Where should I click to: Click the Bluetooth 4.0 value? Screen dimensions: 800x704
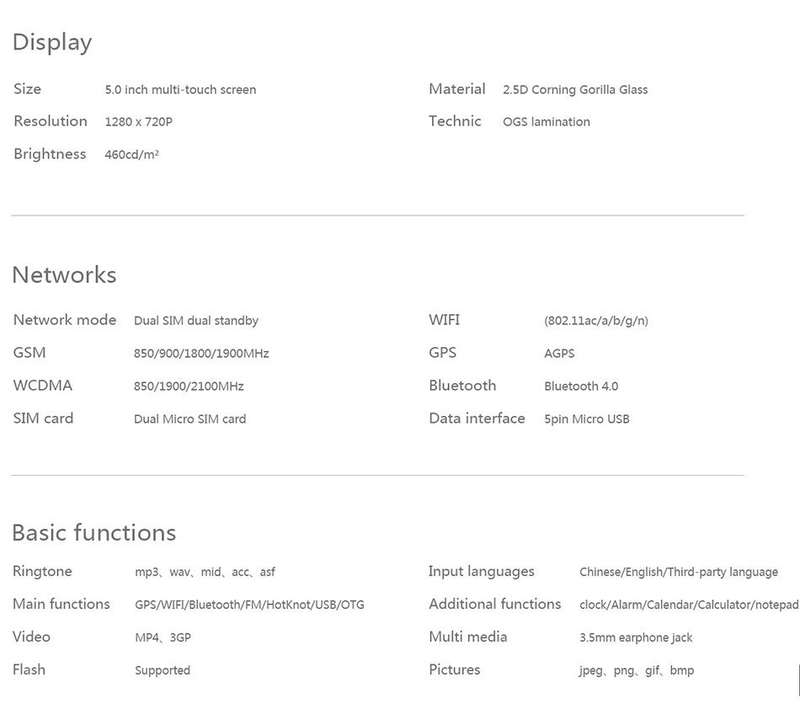[x=581, y=386]
